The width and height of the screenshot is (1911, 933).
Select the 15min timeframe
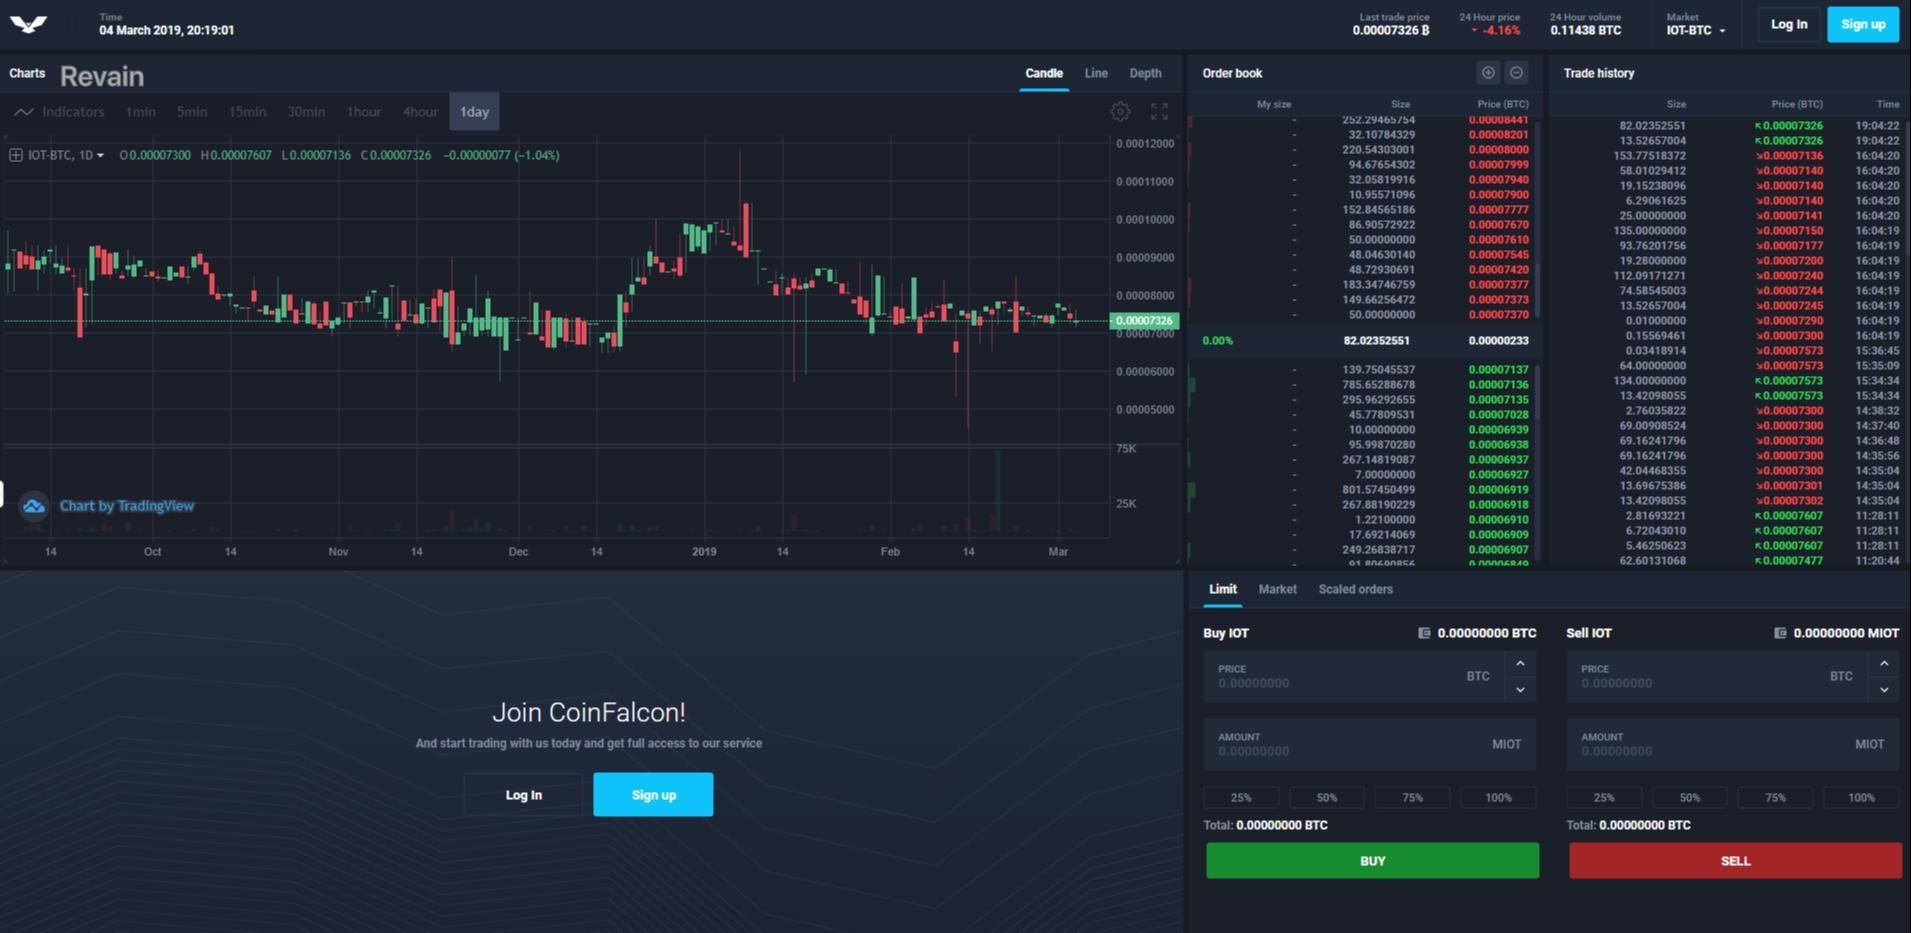[x=247, y=112]
